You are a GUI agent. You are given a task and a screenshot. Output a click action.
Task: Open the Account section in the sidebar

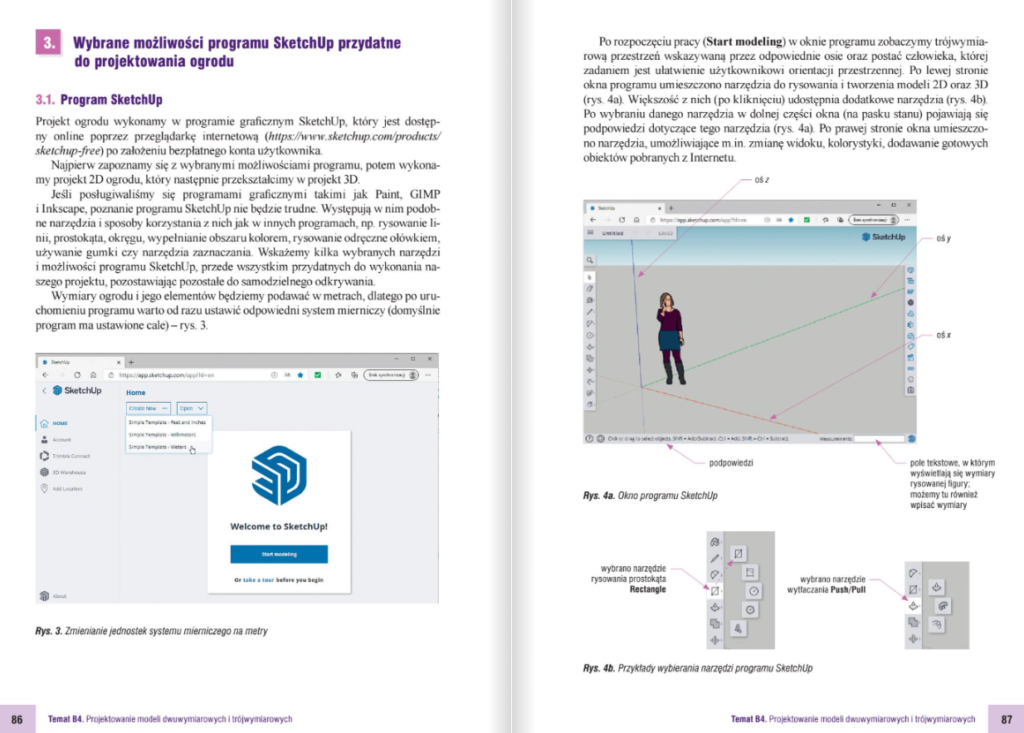pos(56,440)
